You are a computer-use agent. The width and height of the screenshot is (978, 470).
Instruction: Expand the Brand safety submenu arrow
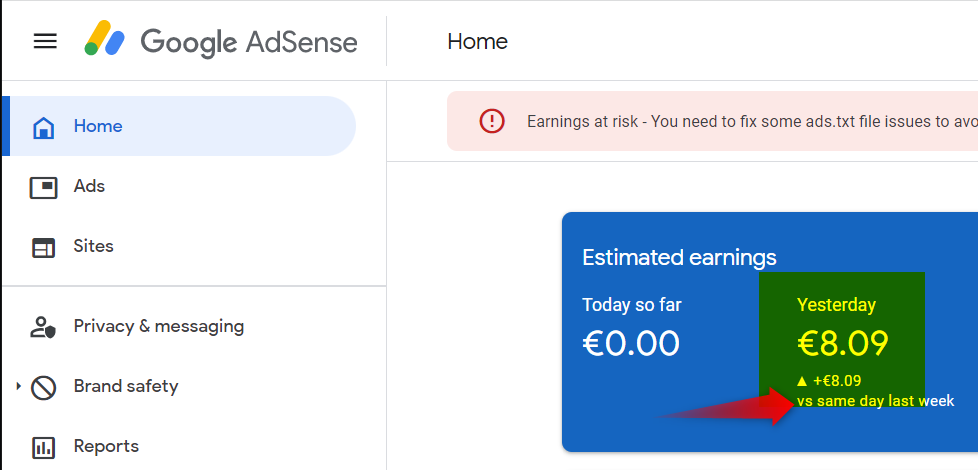[x=18, y=386]
